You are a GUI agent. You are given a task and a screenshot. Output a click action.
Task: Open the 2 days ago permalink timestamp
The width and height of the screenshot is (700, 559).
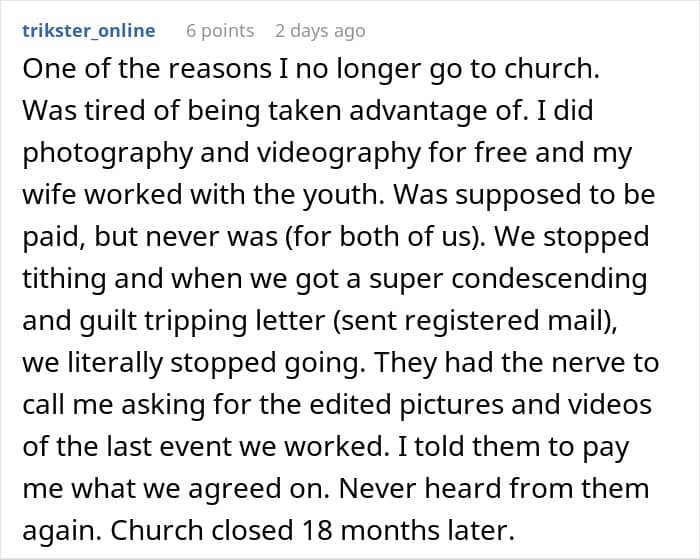pos(320,31)
